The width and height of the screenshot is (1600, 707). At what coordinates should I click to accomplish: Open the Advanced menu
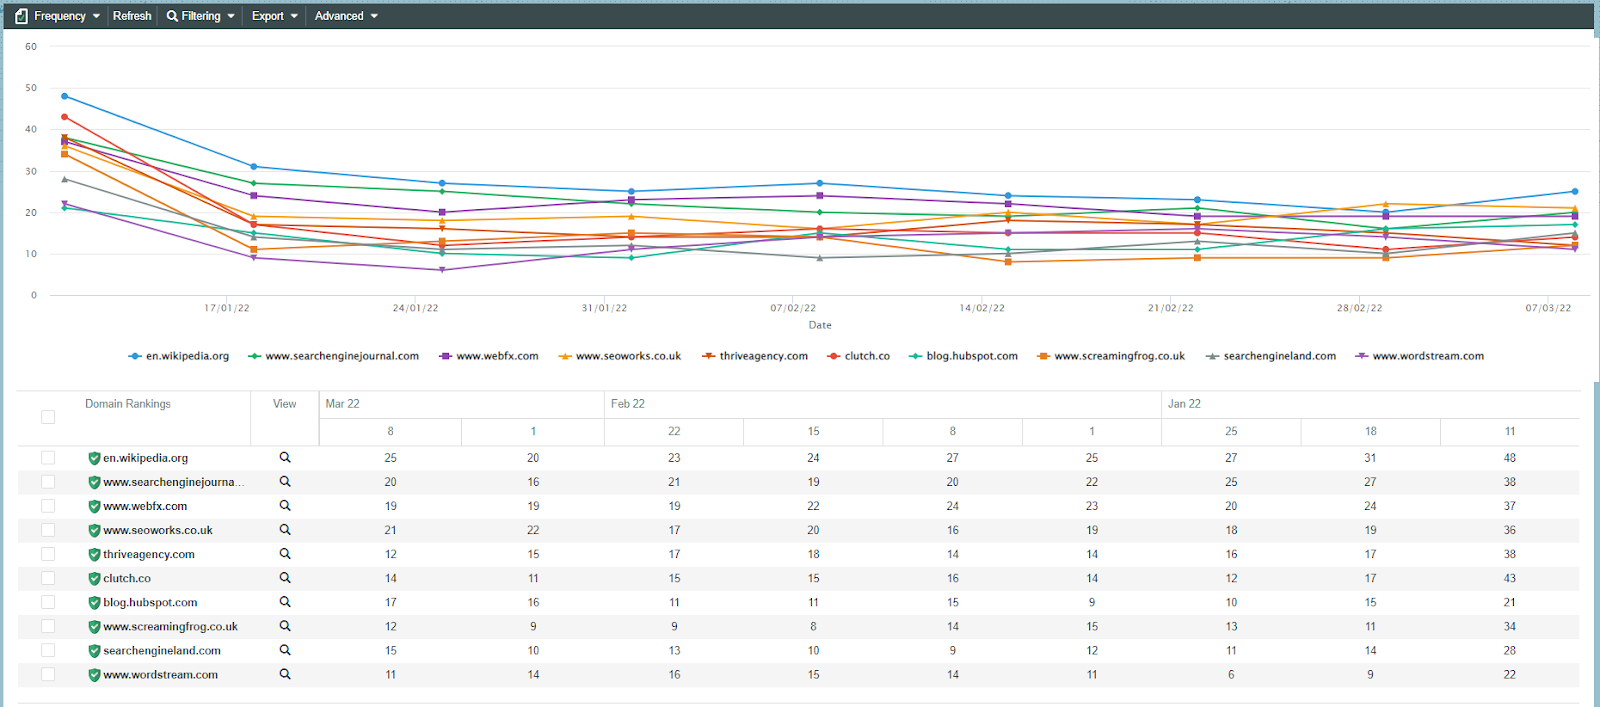click(x=346, y=16)
